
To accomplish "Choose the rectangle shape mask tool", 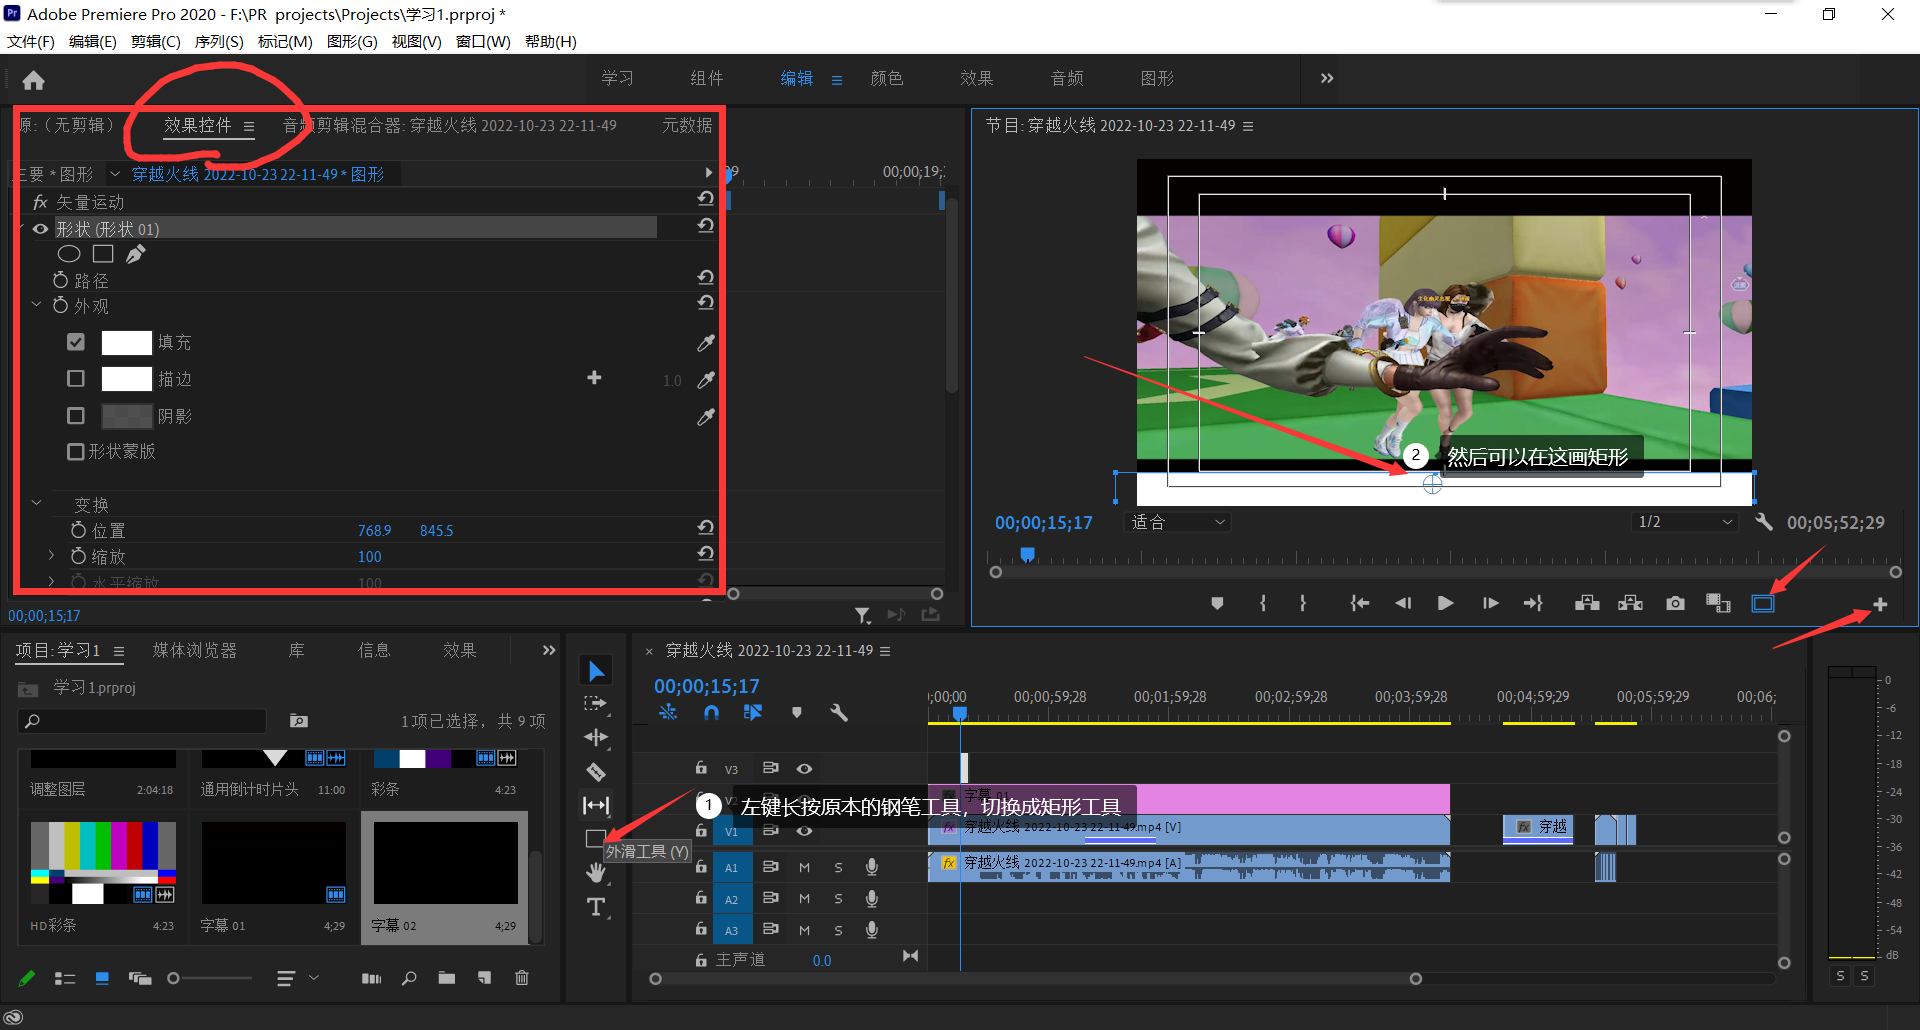I will (103, 254).
